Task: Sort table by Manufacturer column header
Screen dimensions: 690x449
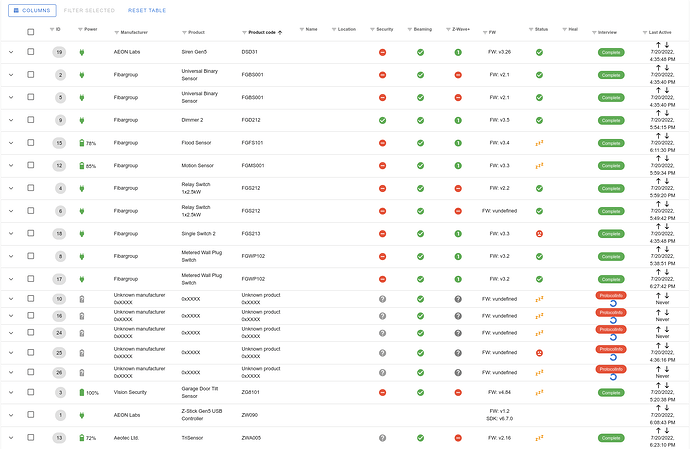Action: tap(134, 32)
